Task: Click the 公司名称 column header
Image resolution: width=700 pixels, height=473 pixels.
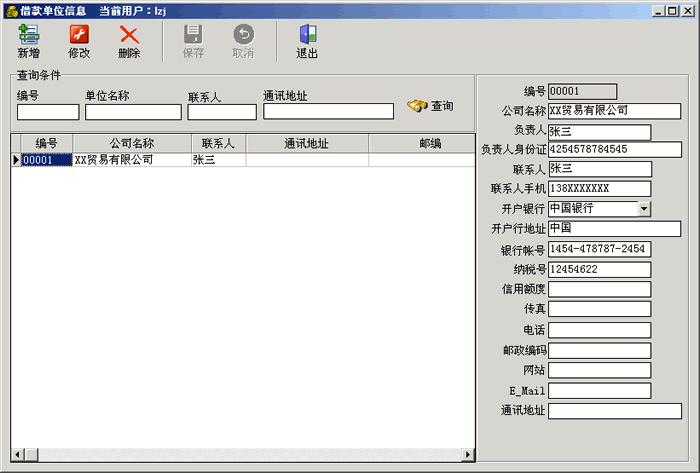Action: (132, 144)
